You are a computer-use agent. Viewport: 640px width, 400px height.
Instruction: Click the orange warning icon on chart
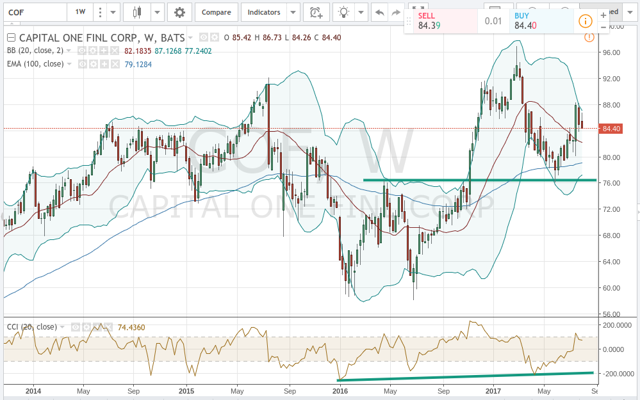[589, 38]
